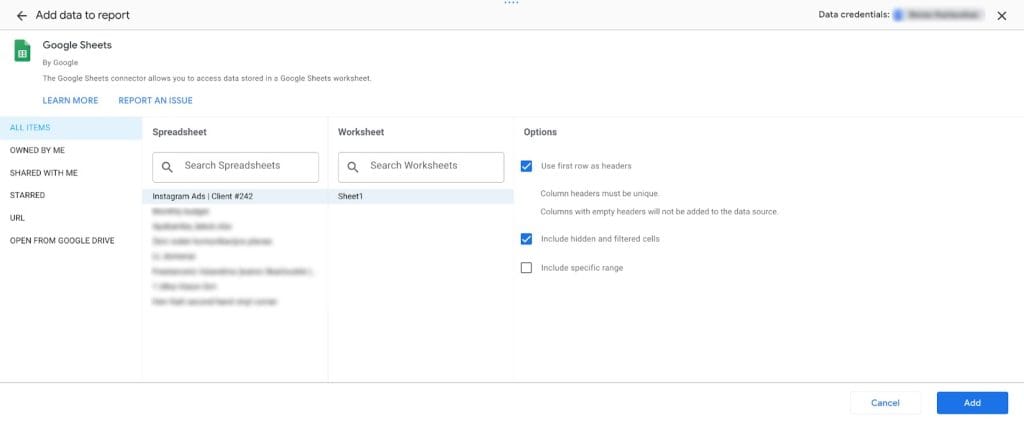Click the back arrow icon

(21, 16)
